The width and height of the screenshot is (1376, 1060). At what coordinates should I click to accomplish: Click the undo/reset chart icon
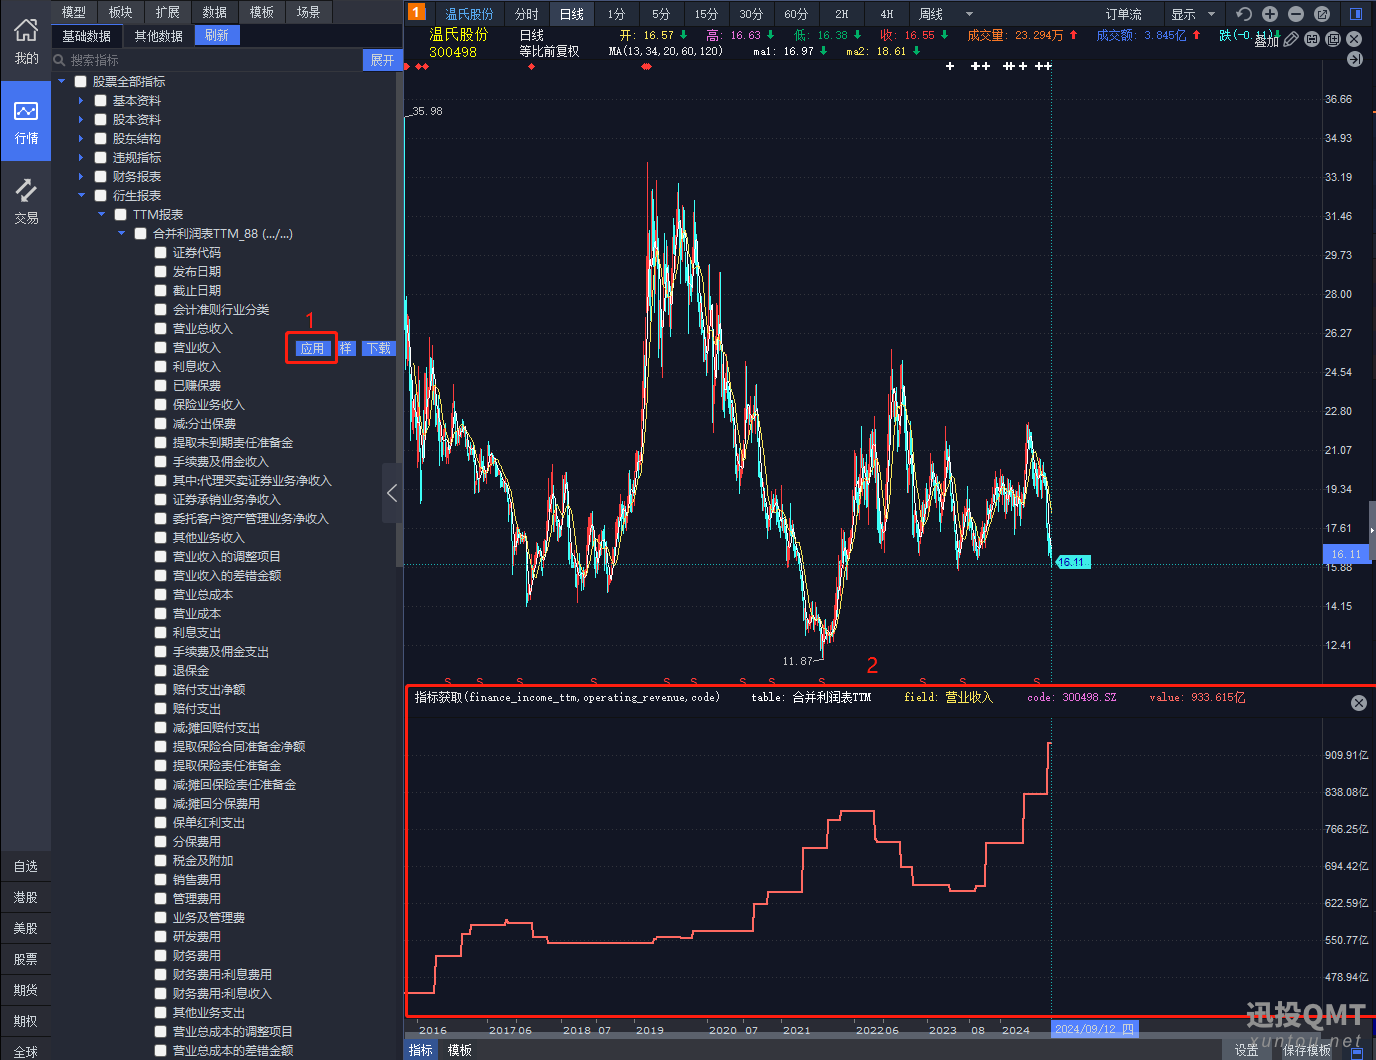coord(1243,14)
